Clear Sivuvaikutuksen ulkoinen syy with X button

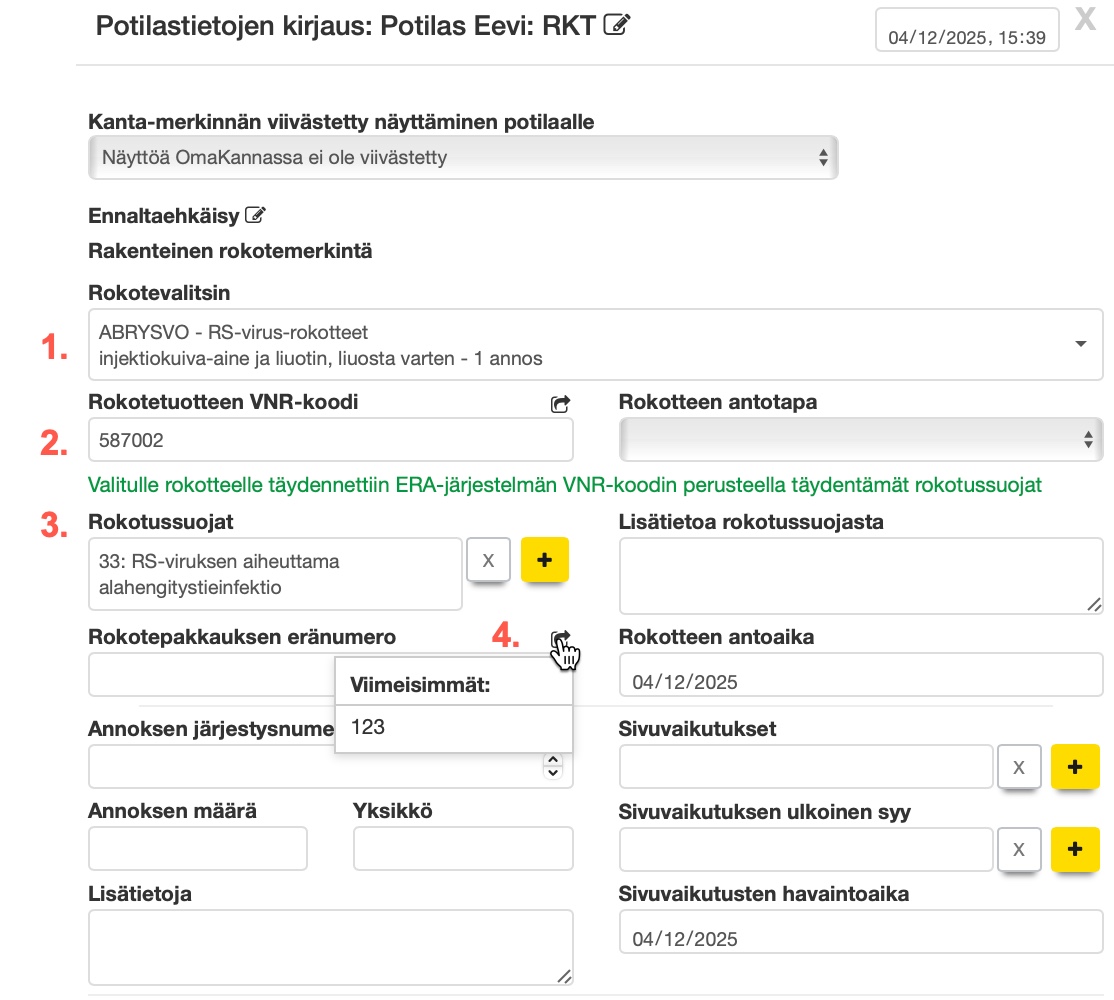[x=1019, y=849]
